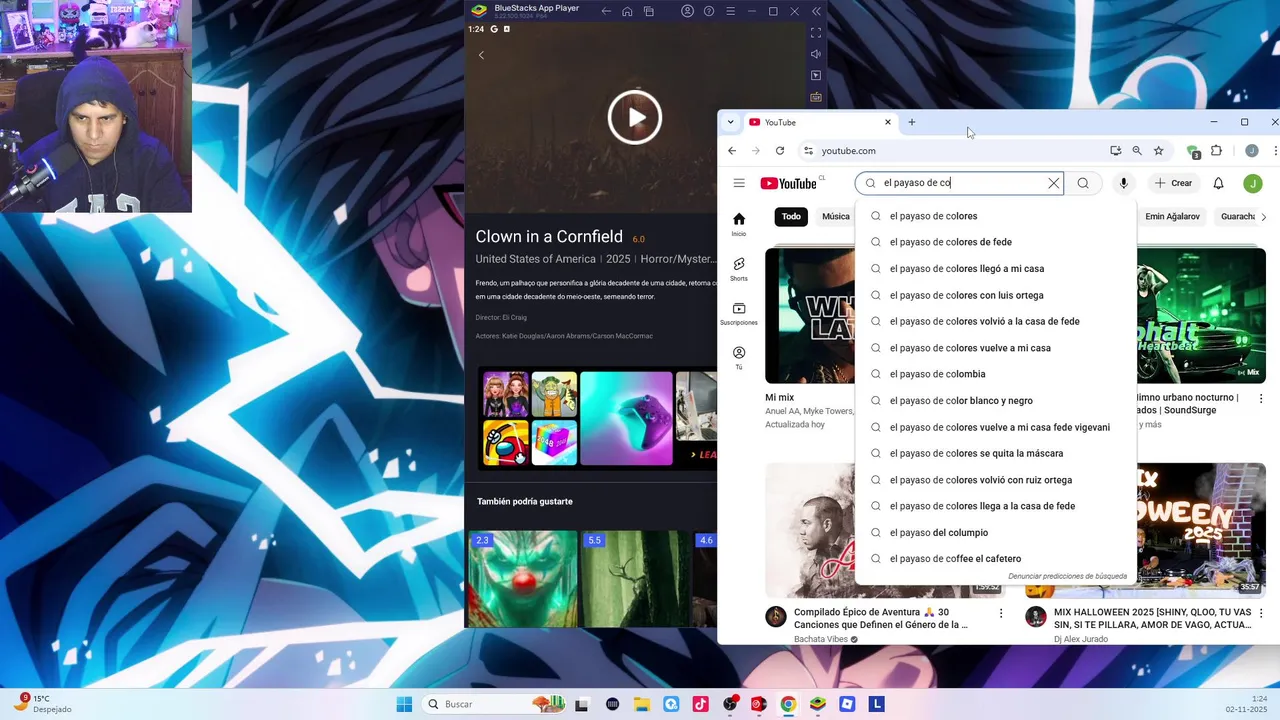This screenshot has width=1280, height=720.
Task: Open MIX HALLOWEEN 2025 video title
Action: (1152, 618)
